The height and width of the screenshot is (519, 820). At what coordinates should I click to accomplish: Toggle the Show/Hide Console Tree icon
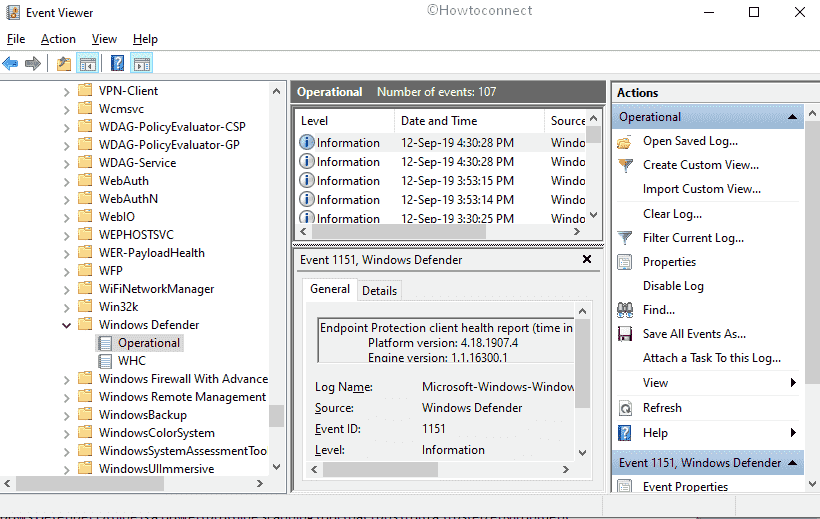coord(88,64)
